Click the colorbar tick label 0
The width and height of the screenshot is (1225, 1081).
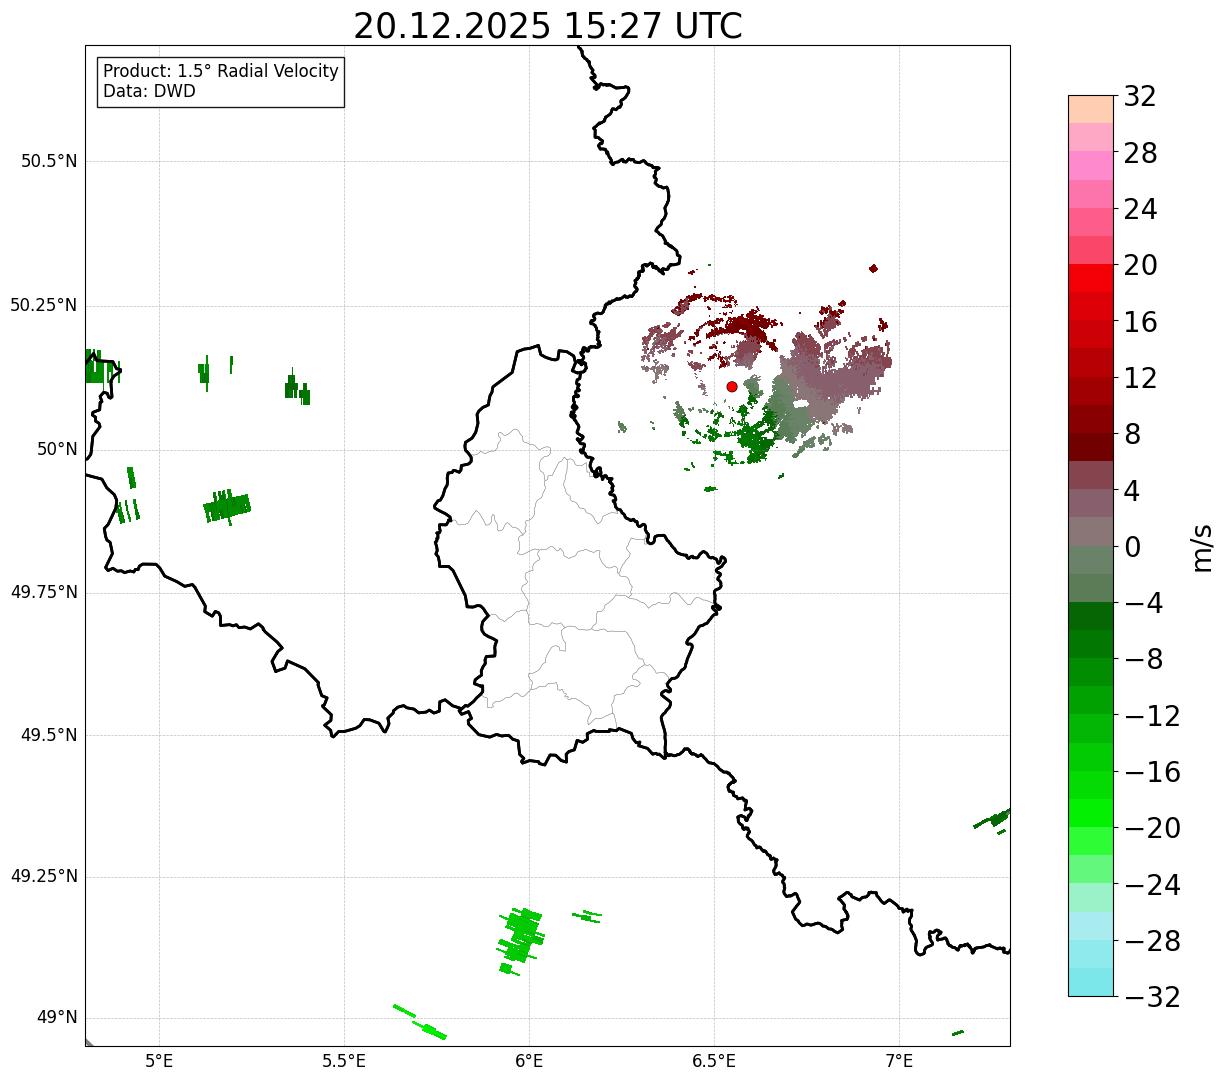[1133, 547]
